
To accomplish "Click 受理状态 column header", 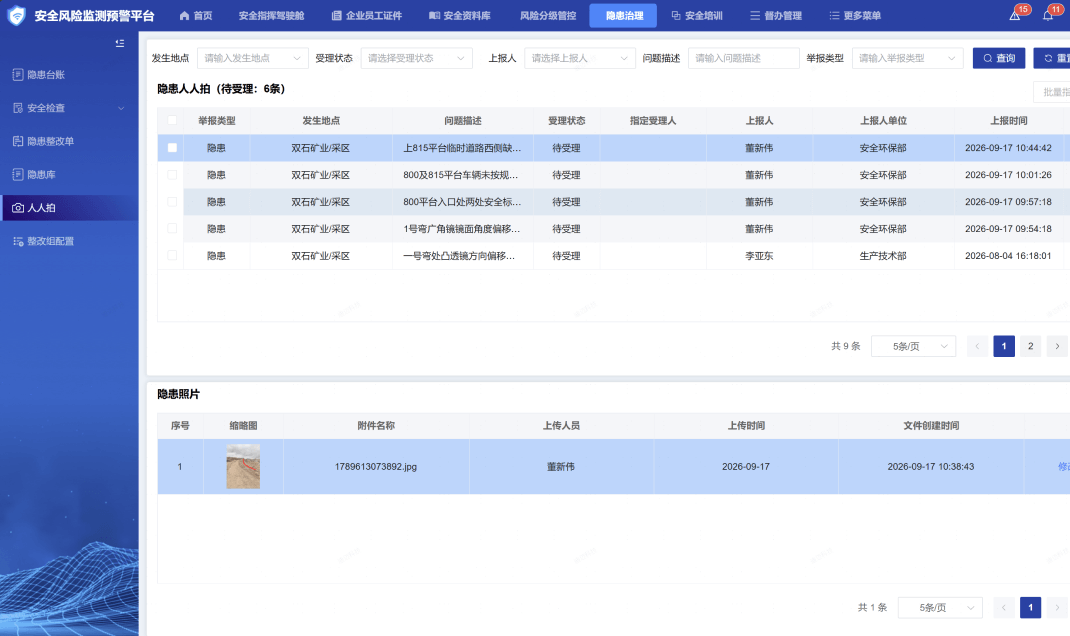I will [566, 120].
